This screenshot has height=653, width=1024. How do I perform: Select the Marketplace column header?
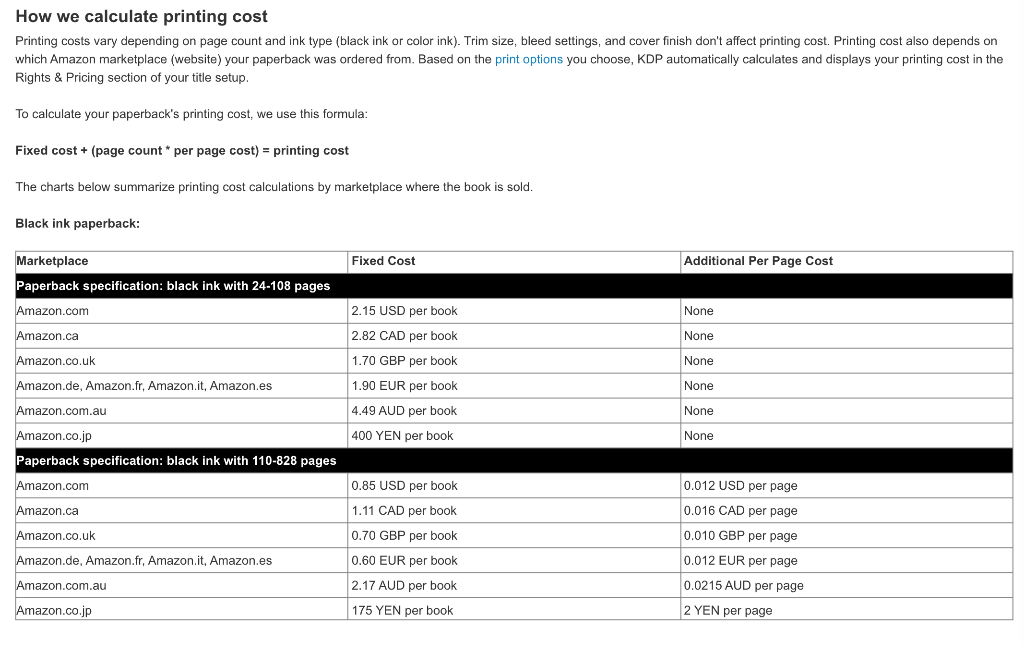182,261
